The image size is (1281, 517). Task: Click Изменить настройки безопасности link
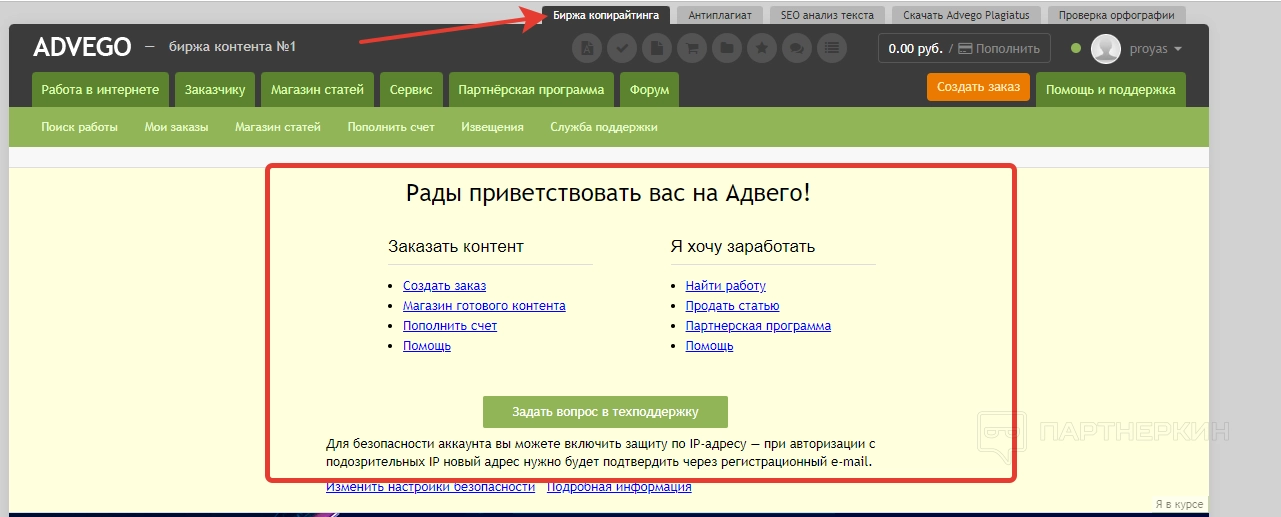[431, 487]
